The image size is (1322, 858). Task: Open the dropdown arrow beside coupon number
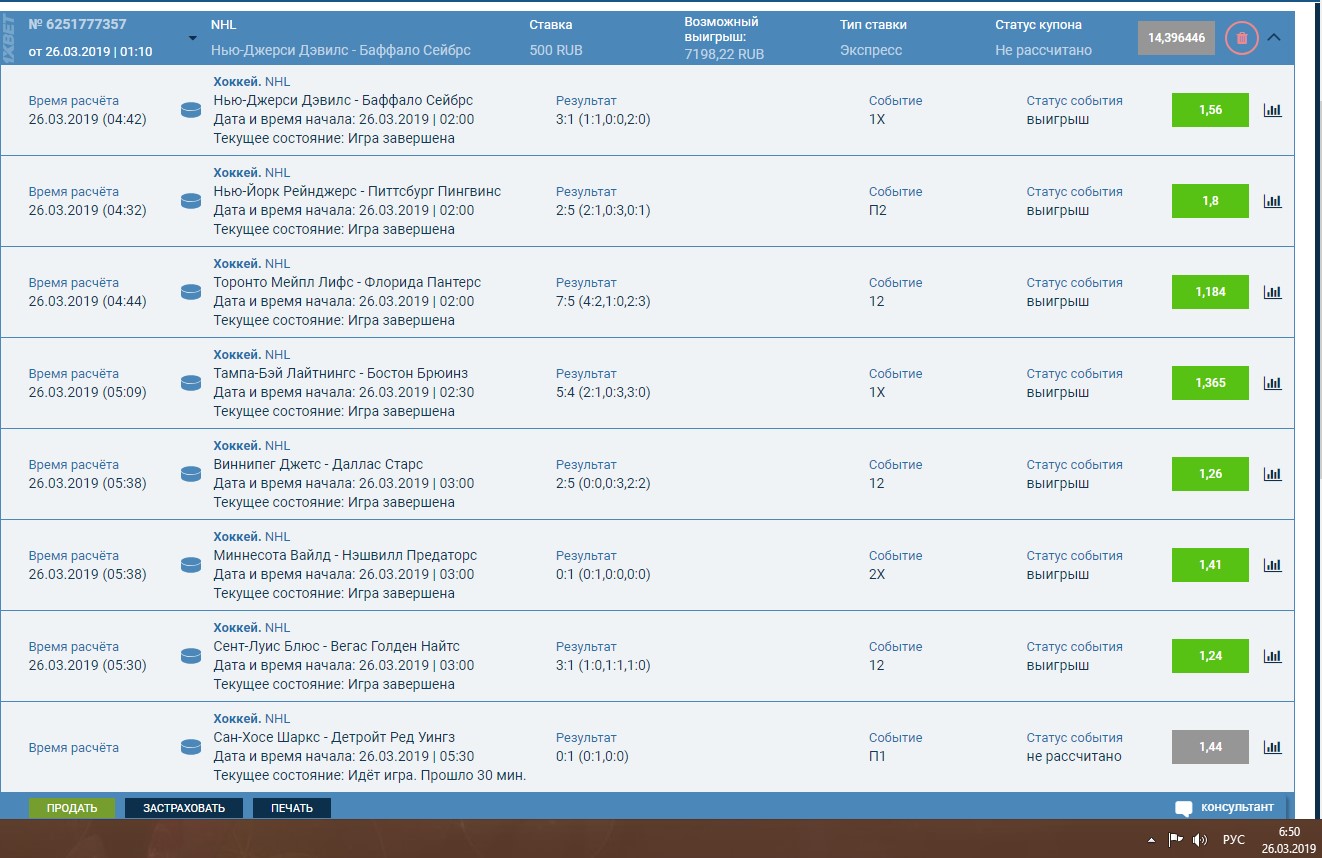(x=193, y=39)
